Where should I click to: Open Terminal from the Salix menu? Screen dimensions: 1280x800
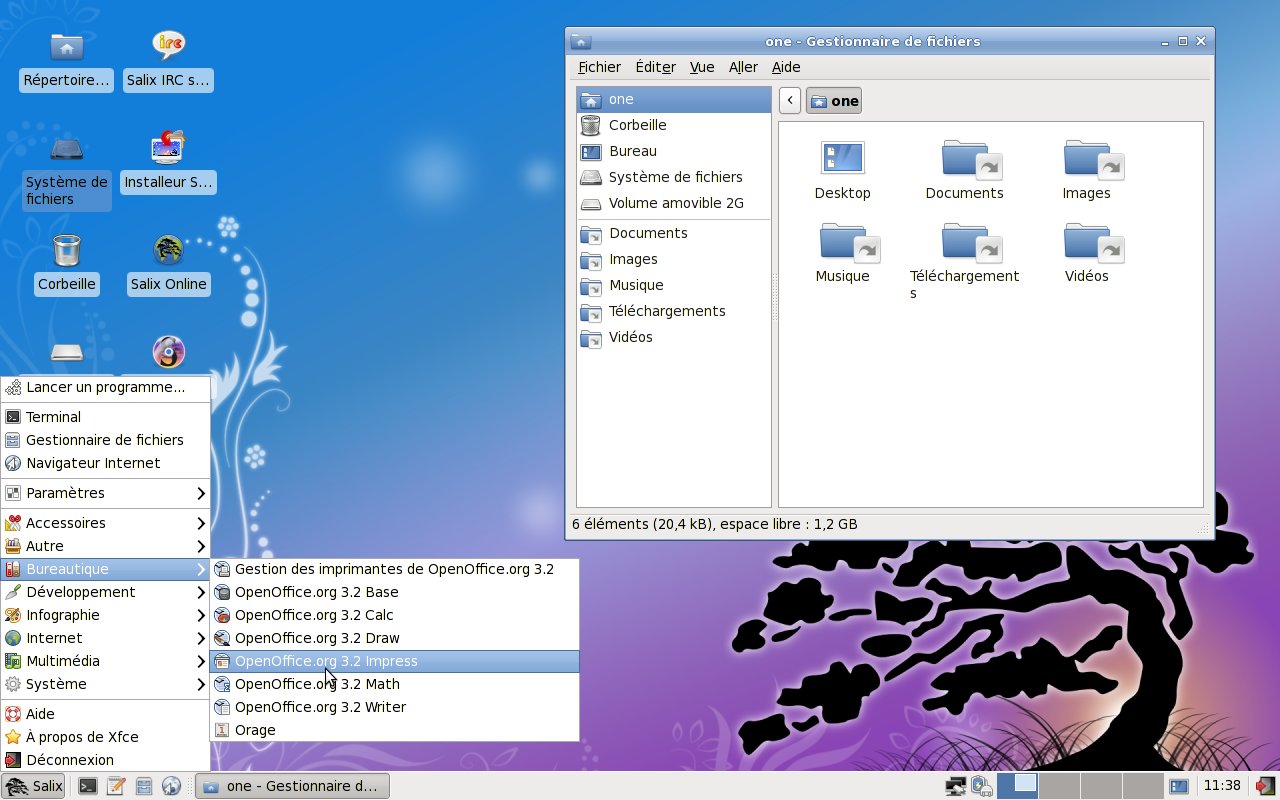point(105,417)
